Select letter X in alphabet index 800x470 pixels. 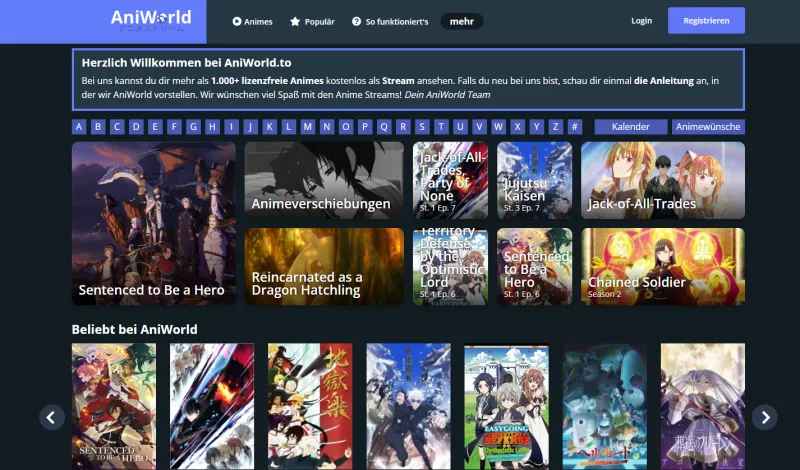517,127
